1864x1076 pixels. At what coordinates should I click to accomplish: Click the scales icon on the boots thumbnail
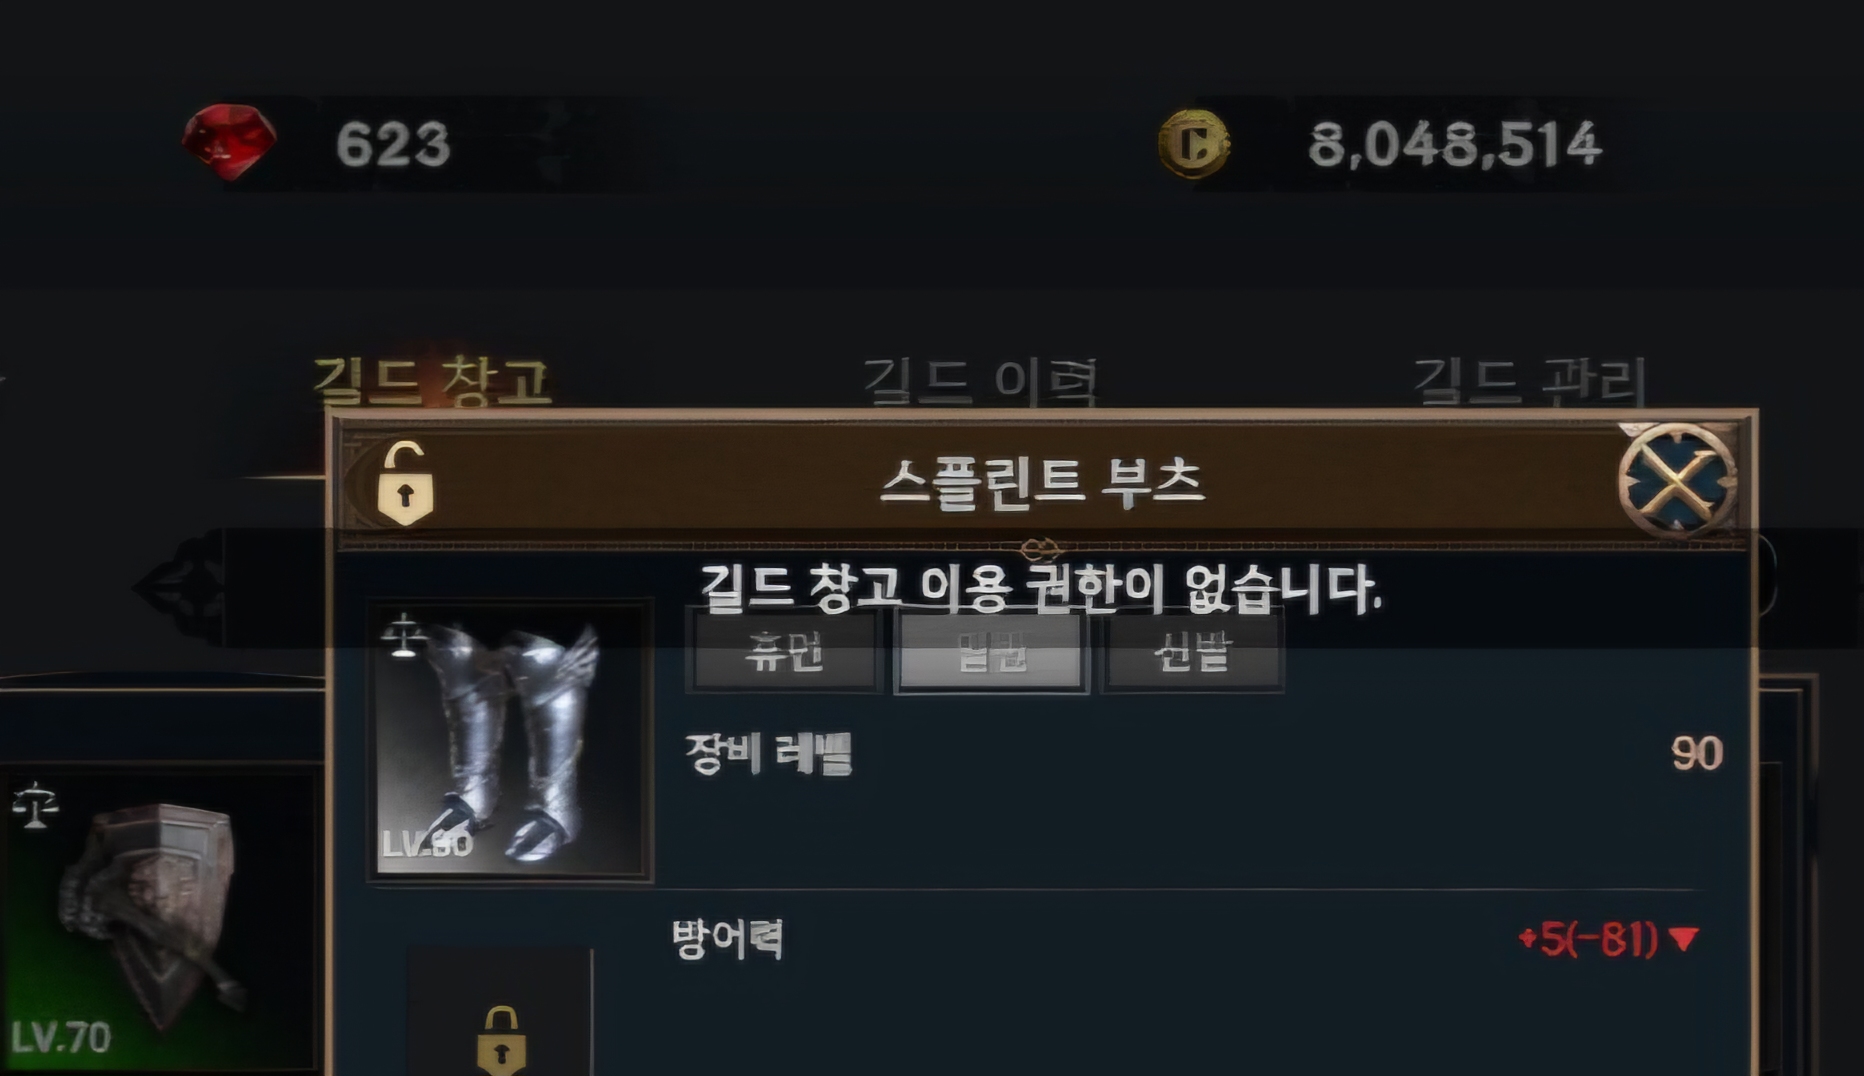pyautogui.click(x=403, y=636)
